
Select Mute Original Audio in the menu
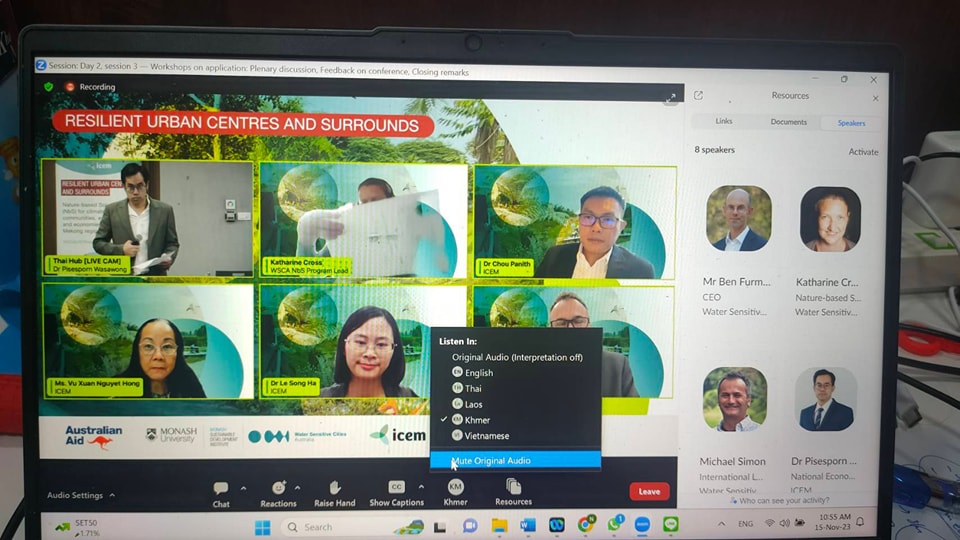click(x=491, y=461)
